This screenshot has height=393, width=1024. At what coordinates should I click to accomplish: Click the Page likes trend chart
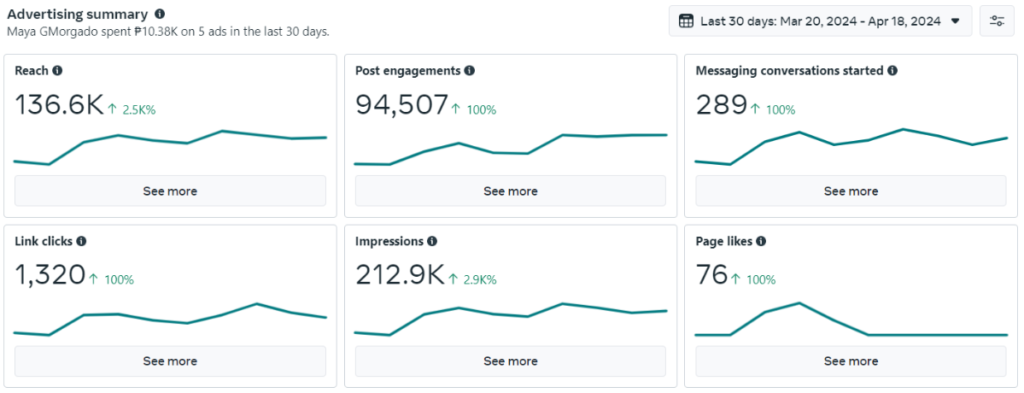(x=851, y=319)
